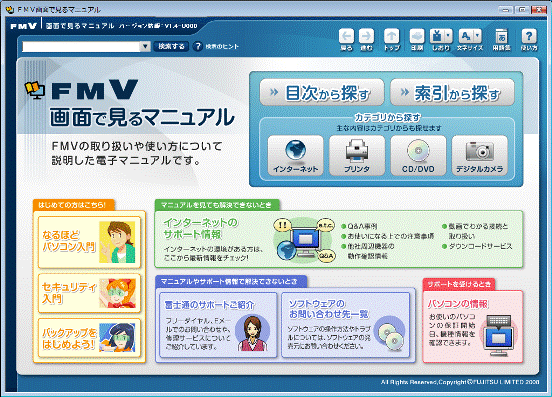Image resolution: width=552 pixels, height=397 pixels.
Task: Click the computer monitor info icon
Action: coord(498,334)
